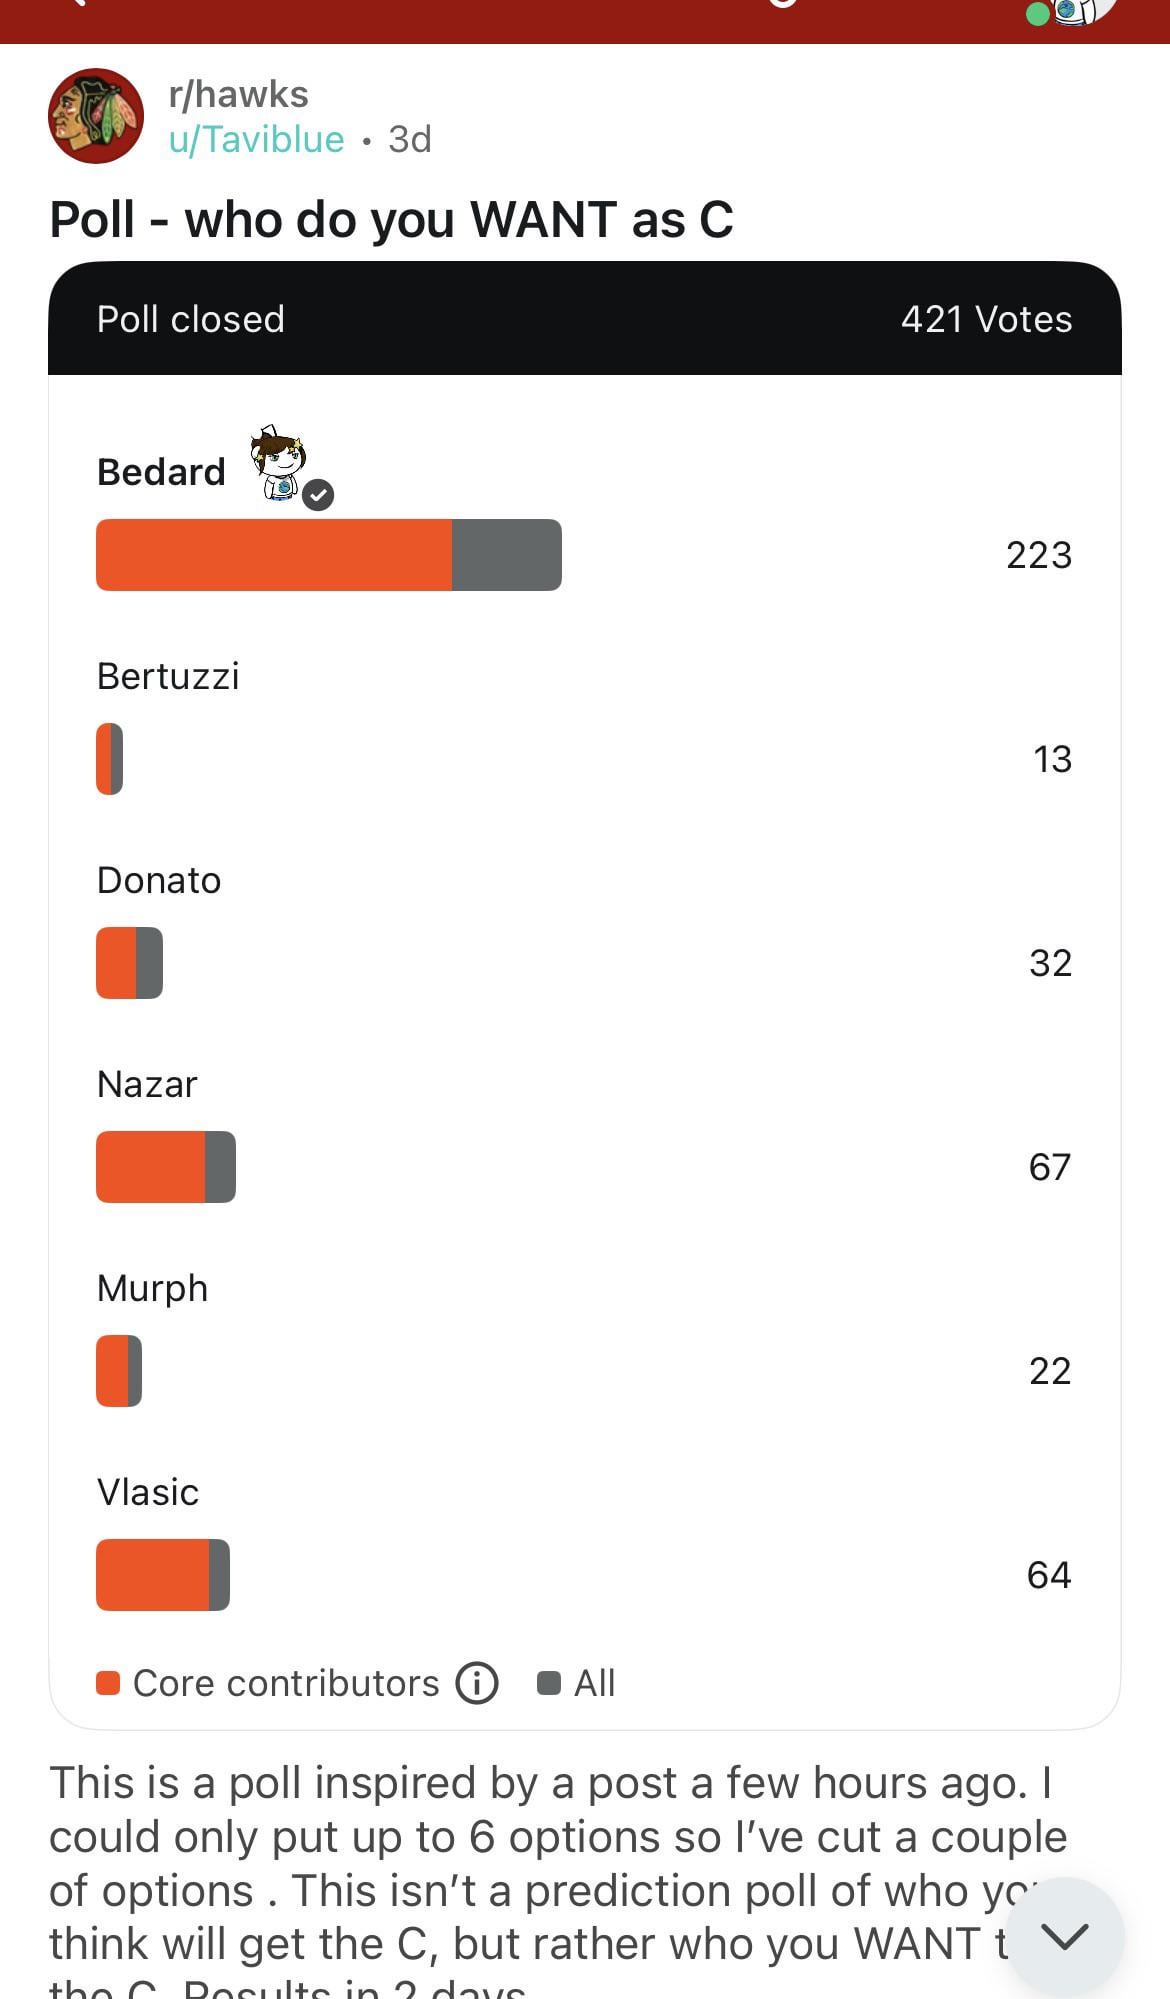
Task: Open the r/hawks subreddit link
Action: pyautogui.click(x=238, y=94)
